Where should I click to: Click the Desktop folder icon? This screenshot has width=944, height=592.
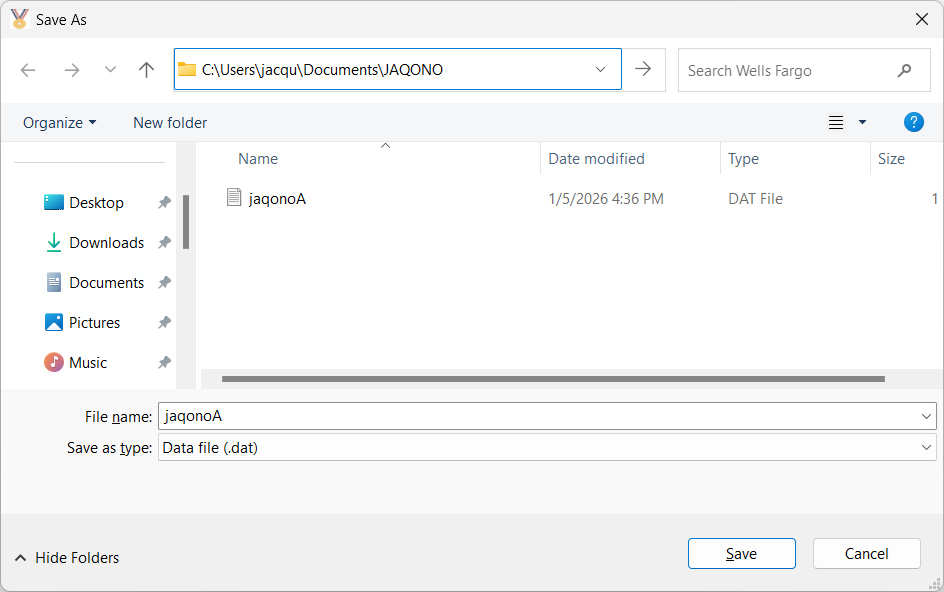[54, 202]
